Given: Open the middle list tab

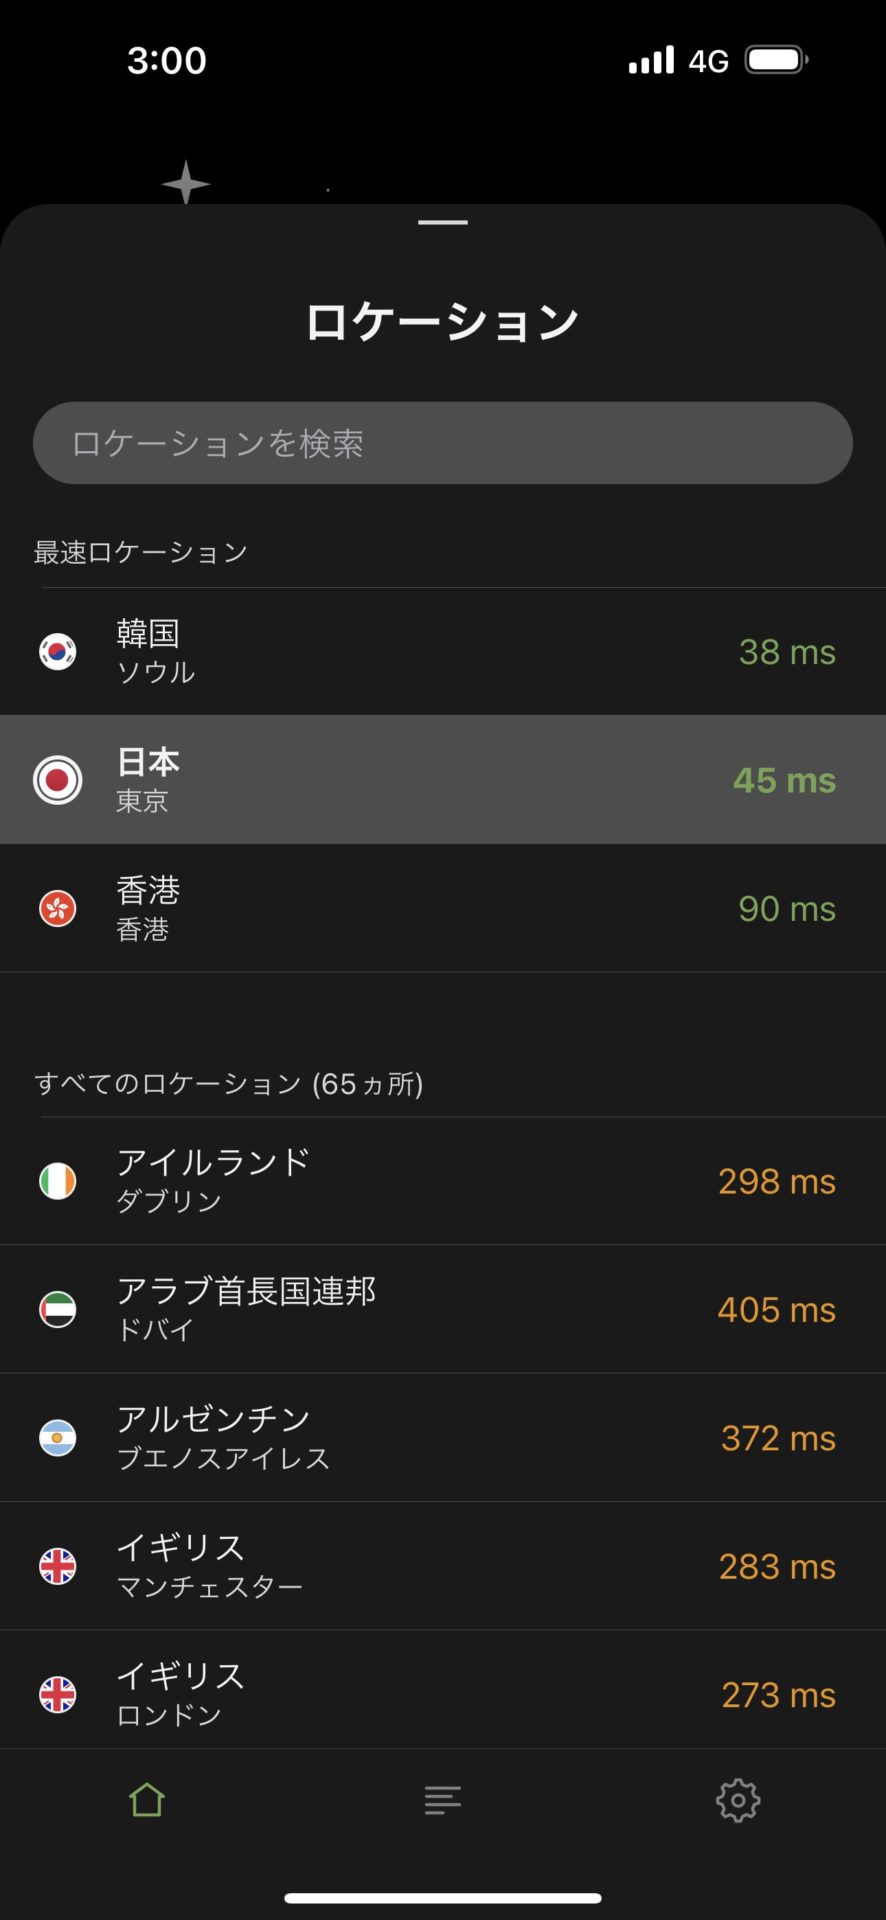Looking at the screenshot, I should tap(442, 1800).
